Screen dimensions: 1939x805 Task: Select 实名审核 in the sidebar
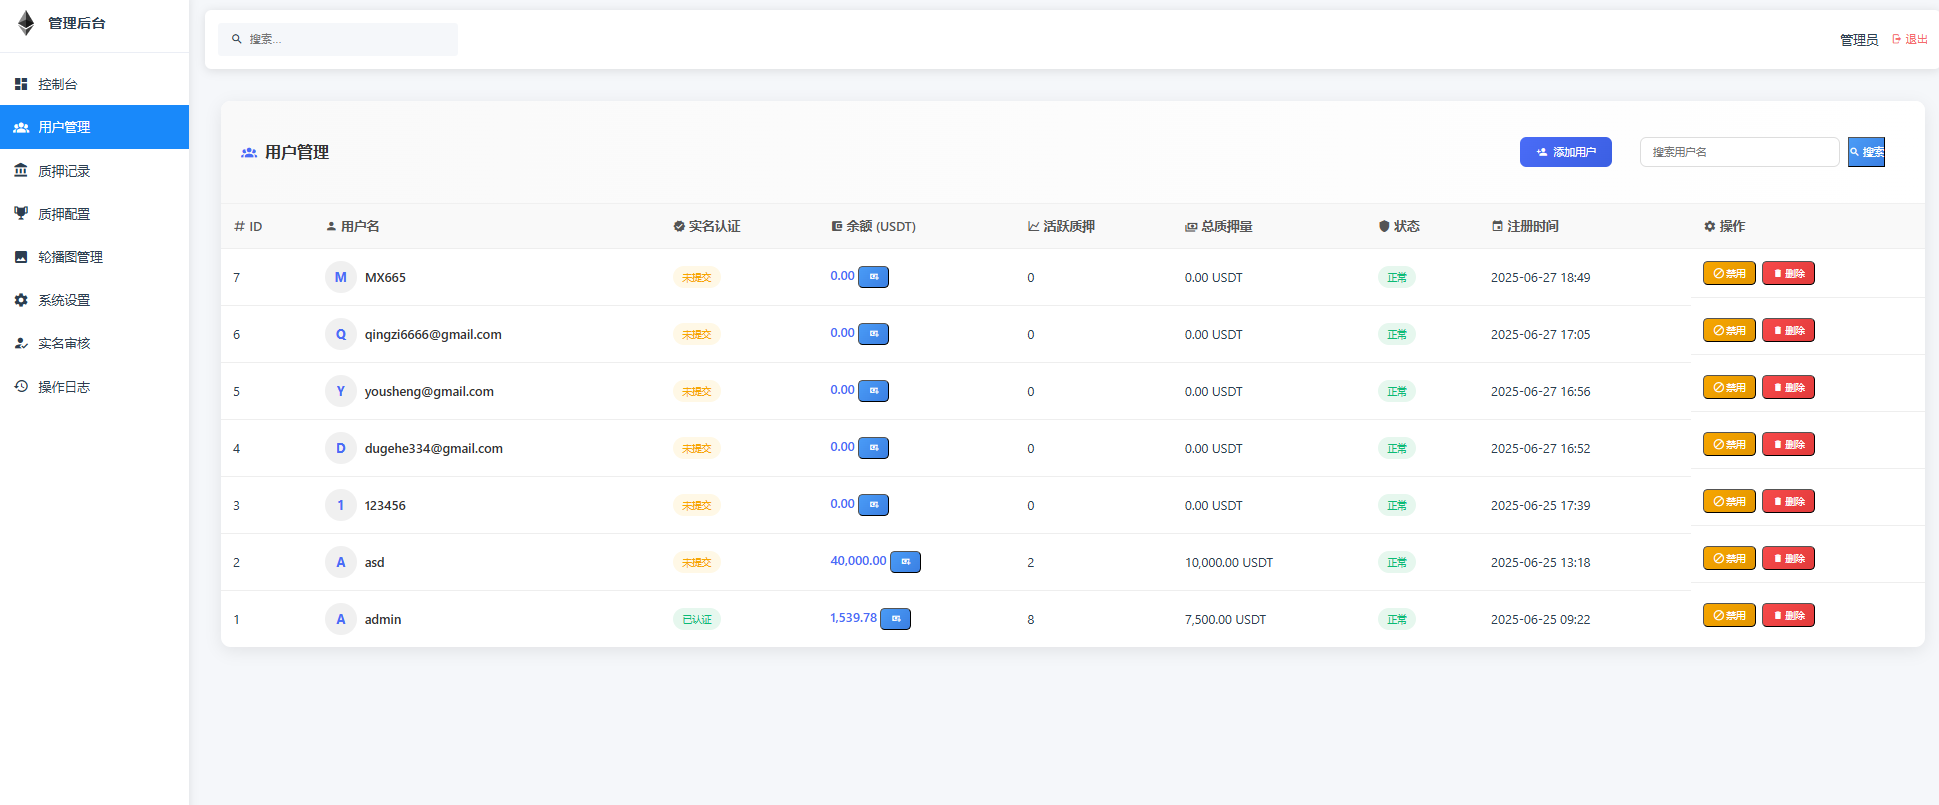coord(64,343)
